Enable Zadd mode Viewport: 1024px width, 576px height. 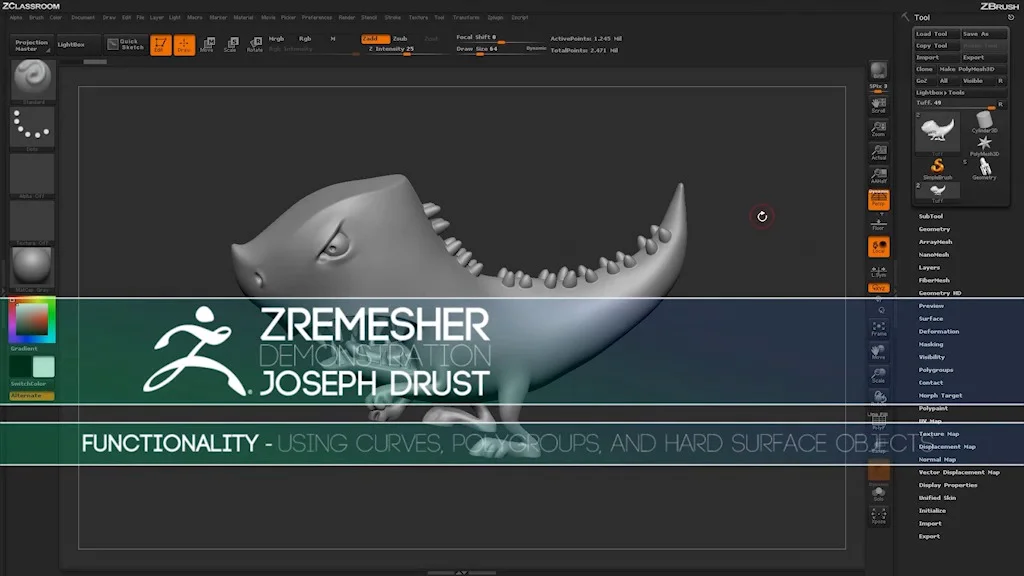(x=375, y=39)
